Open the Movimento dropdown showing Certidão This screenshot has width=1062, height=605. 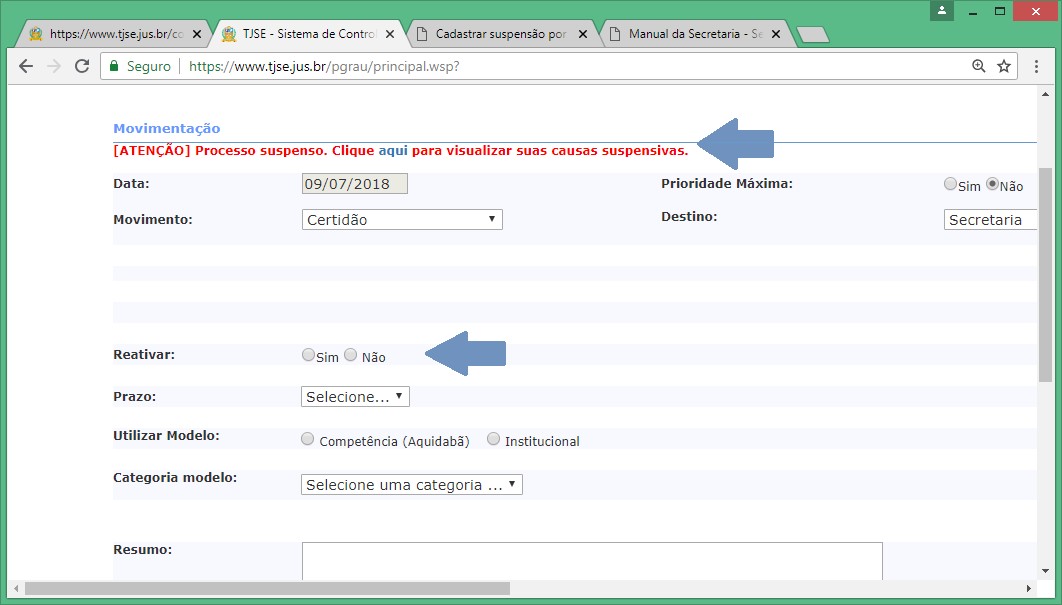402,220
